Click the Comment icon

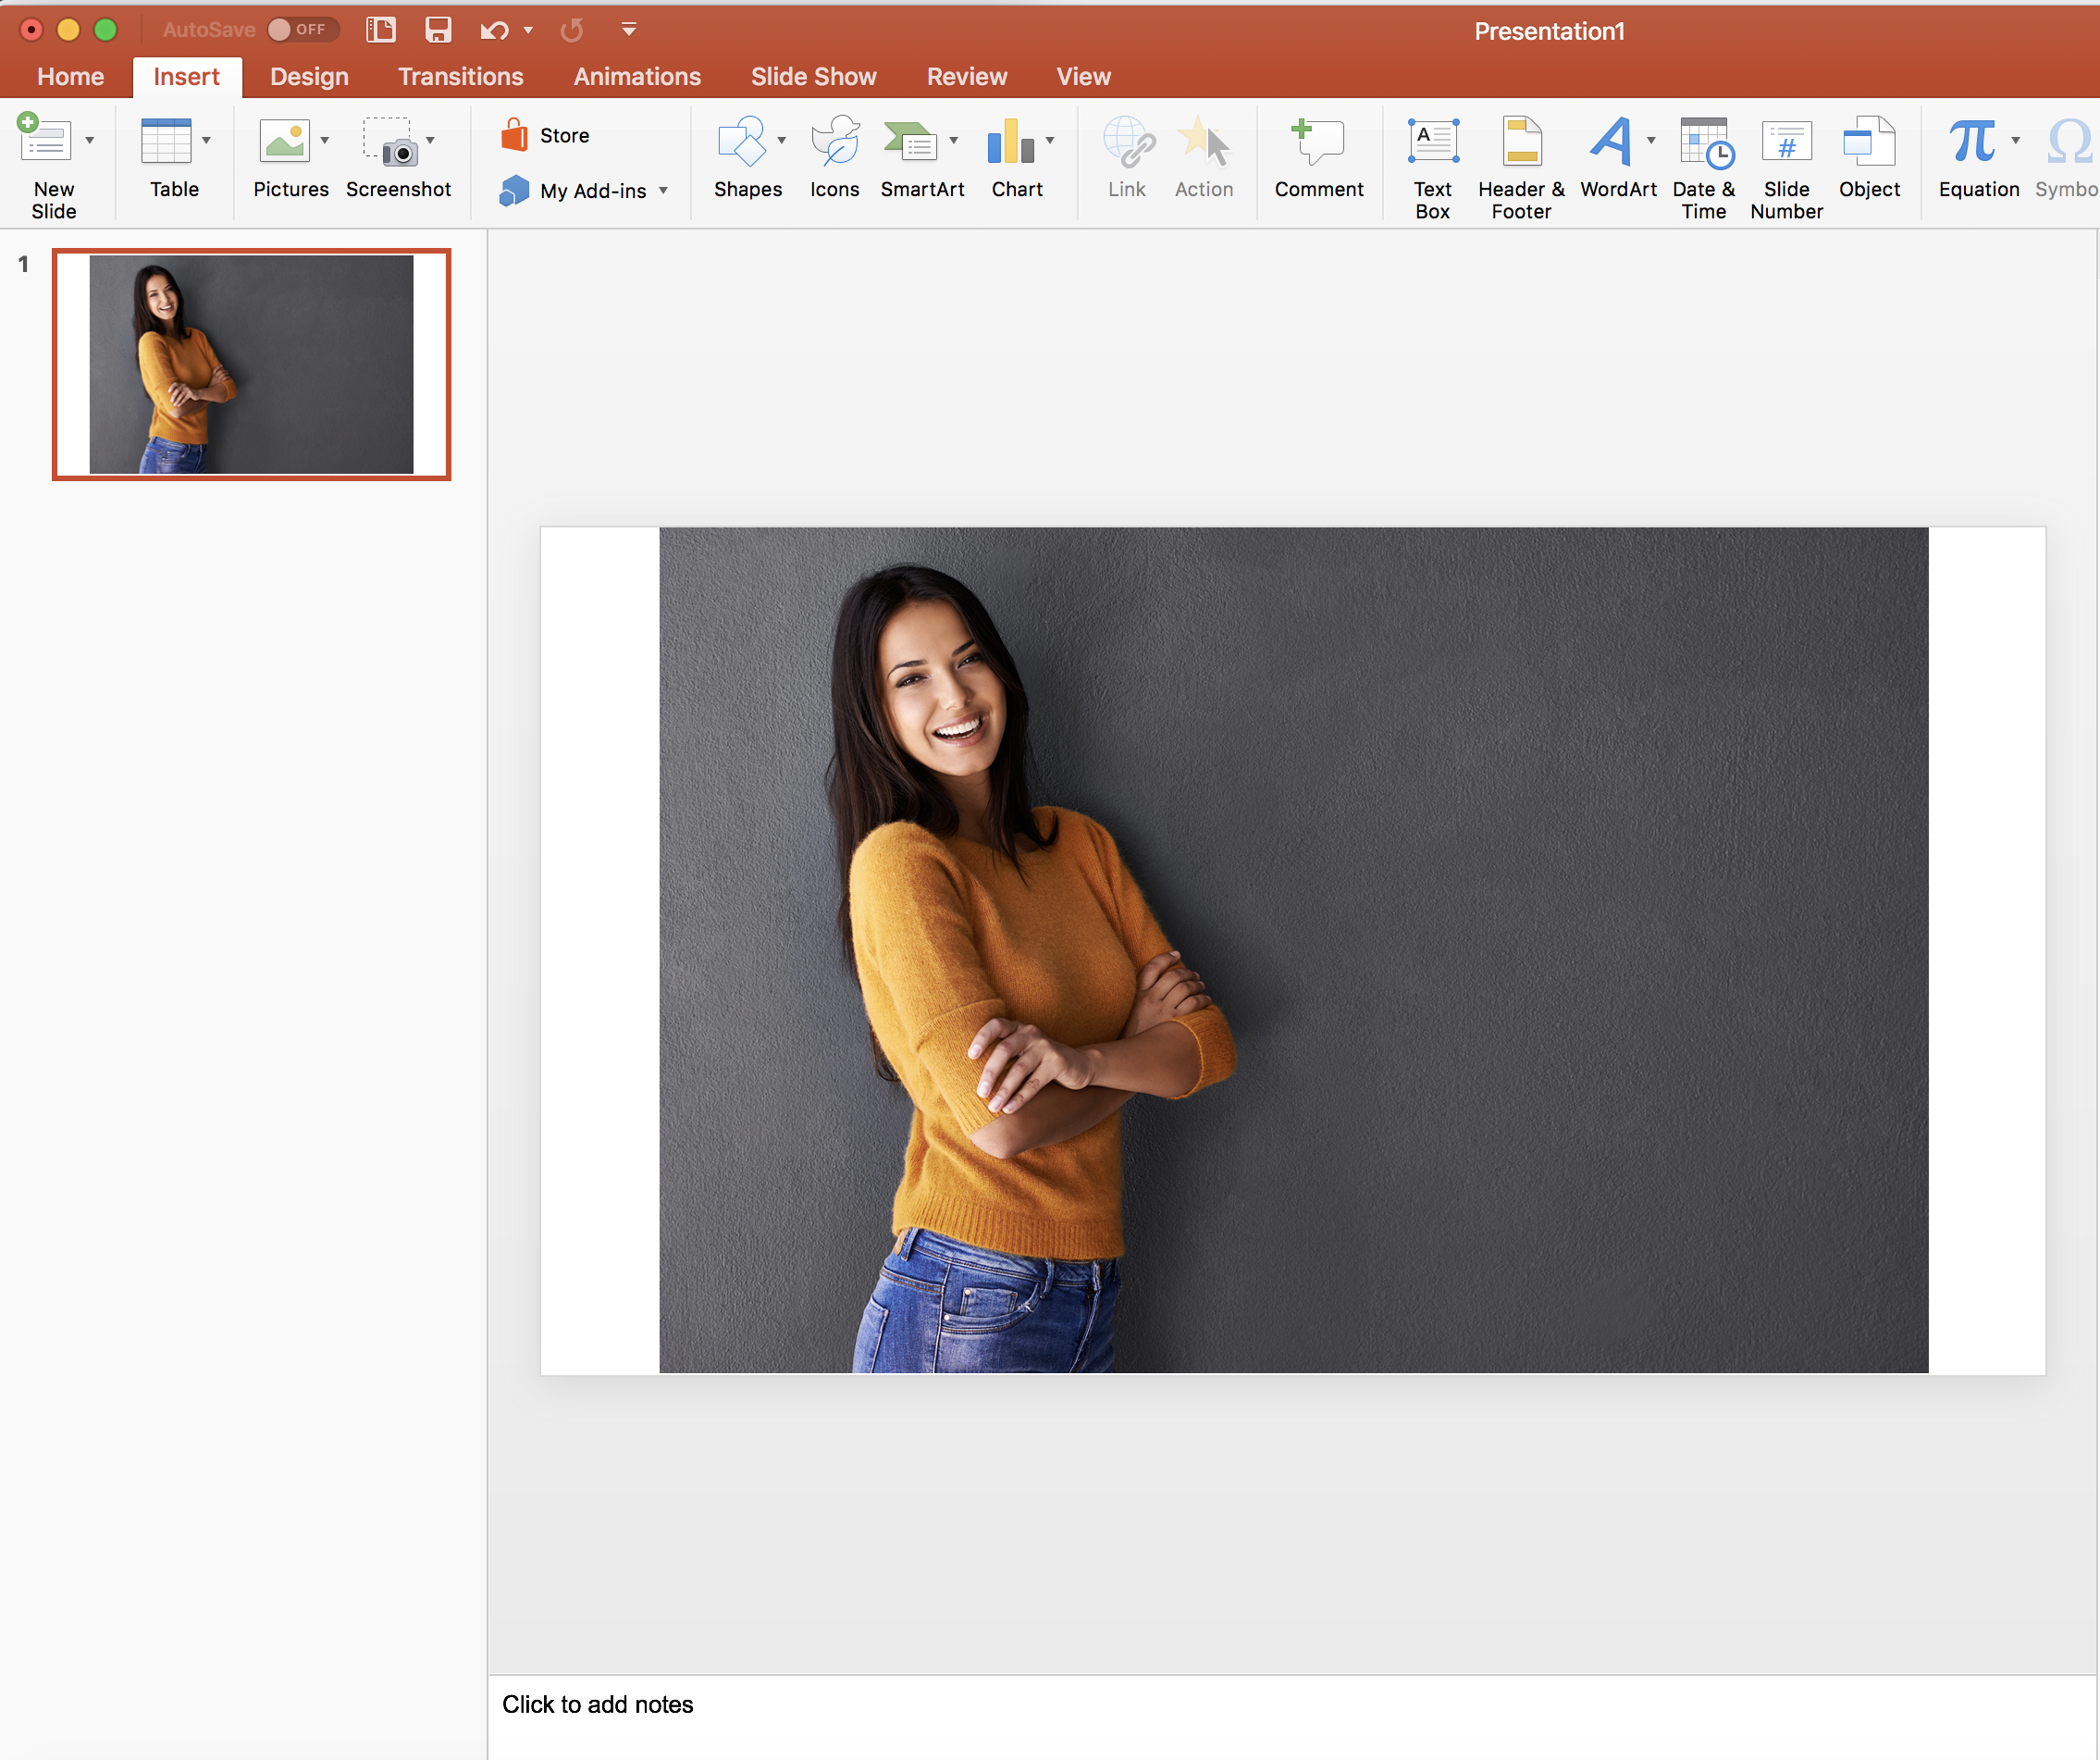tap(1316, 162)
